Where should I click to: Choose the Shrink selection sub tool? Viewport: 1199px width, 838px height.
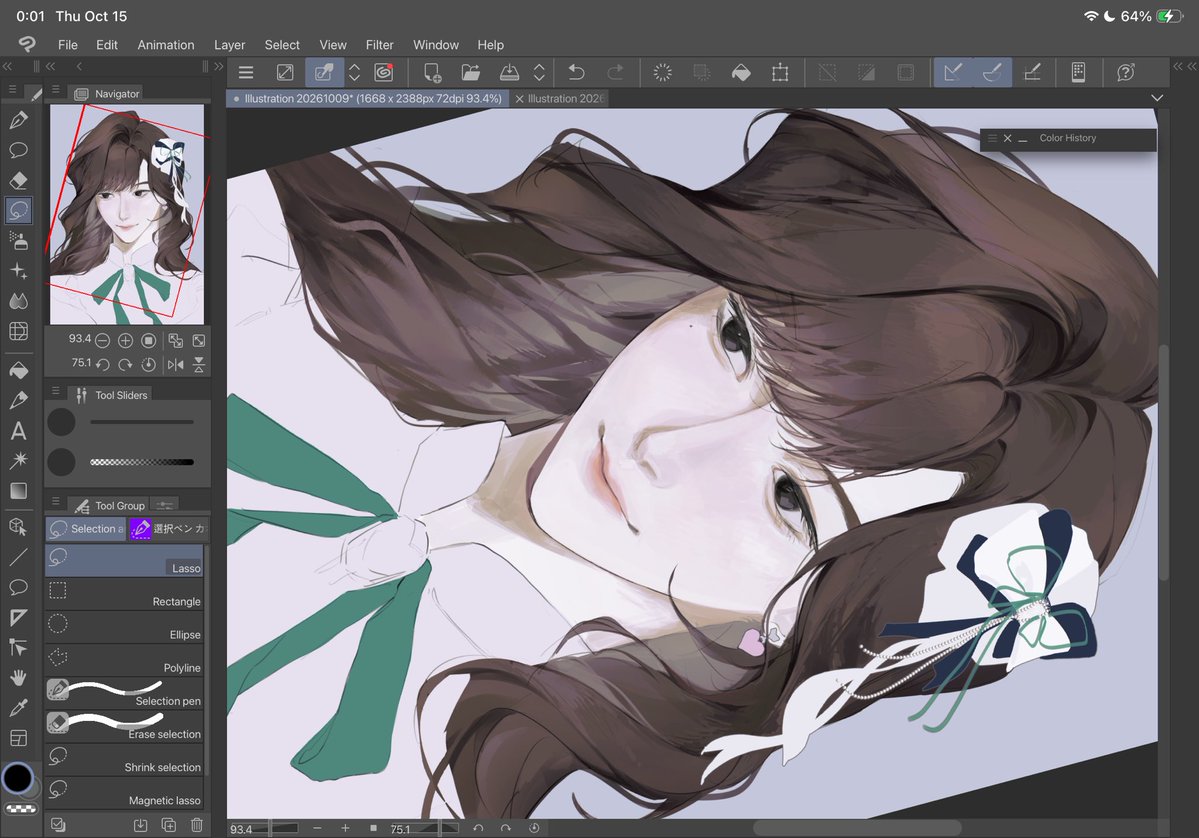pos(124,759)
